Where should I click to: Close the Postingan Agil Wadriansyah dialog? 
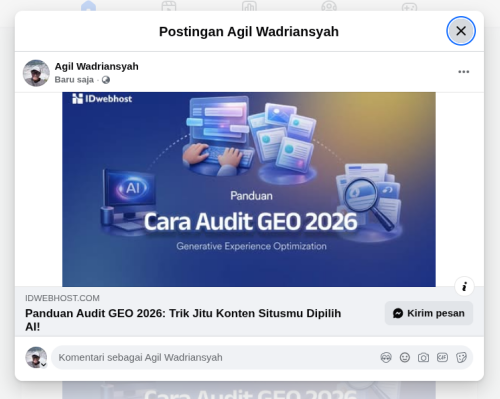(x=461, y=31)
